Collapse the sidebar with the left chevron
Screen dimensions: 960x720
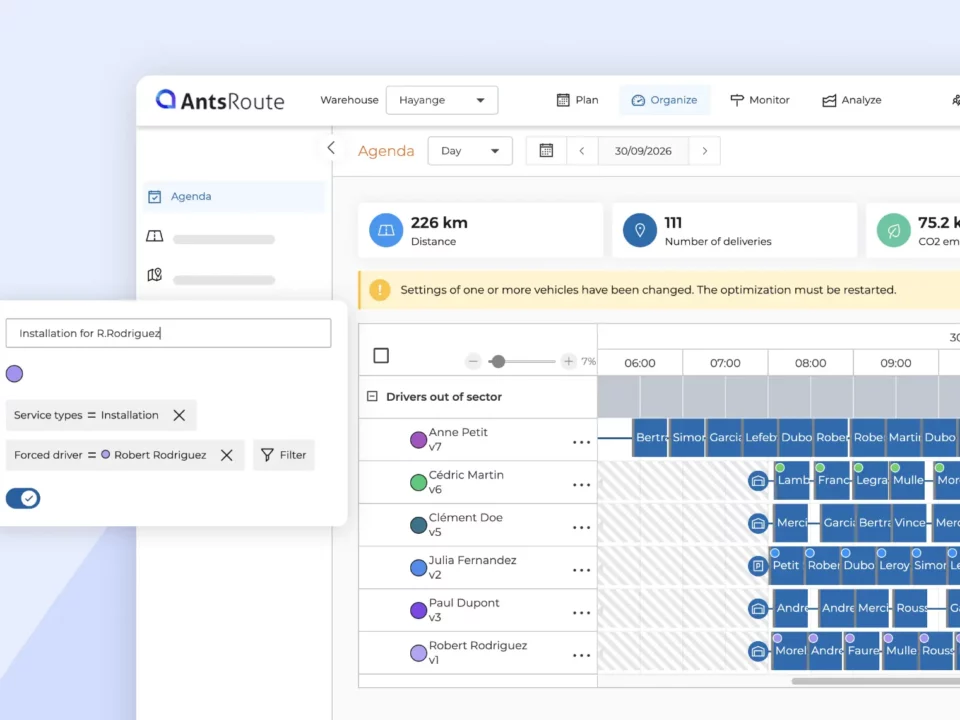click(x=331, y=148)
